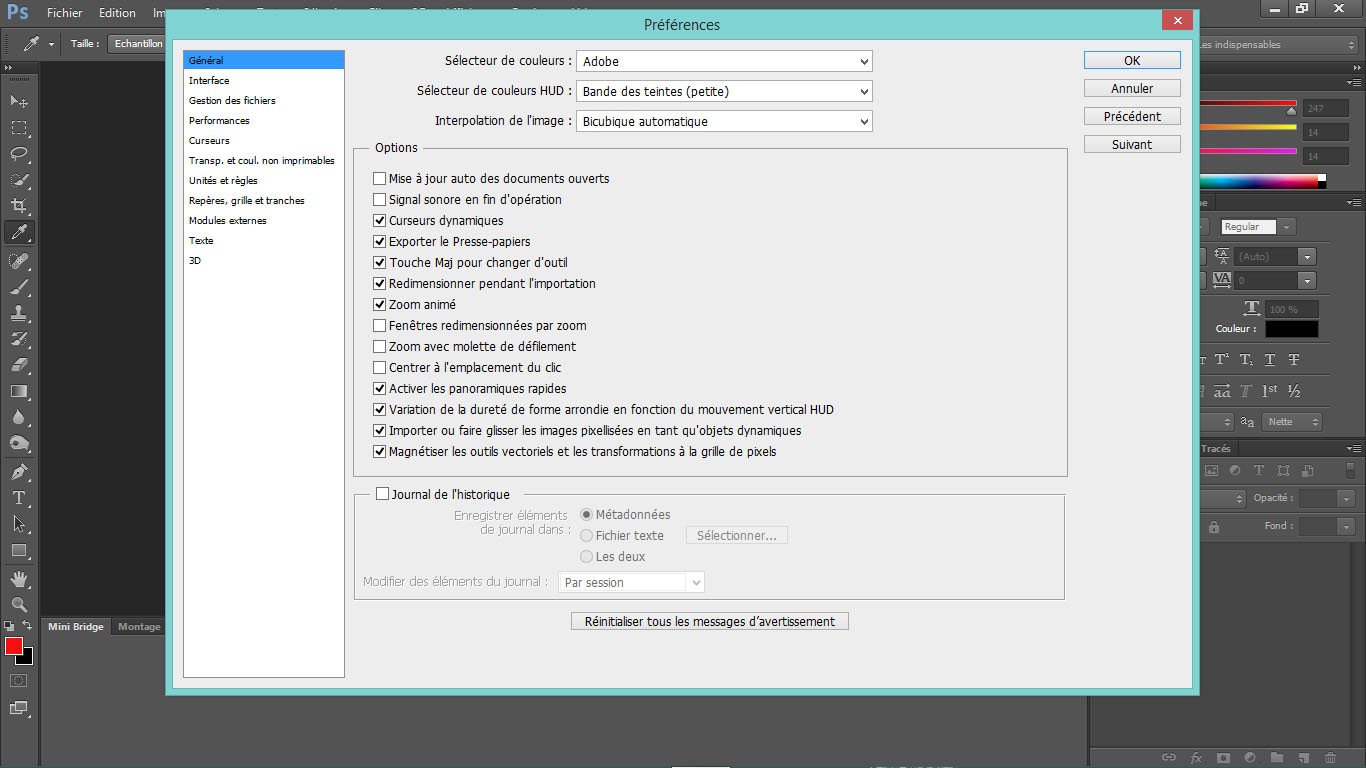Select the Brush tool
This screenshot has height=768, width=1366.
coord(19,287)
